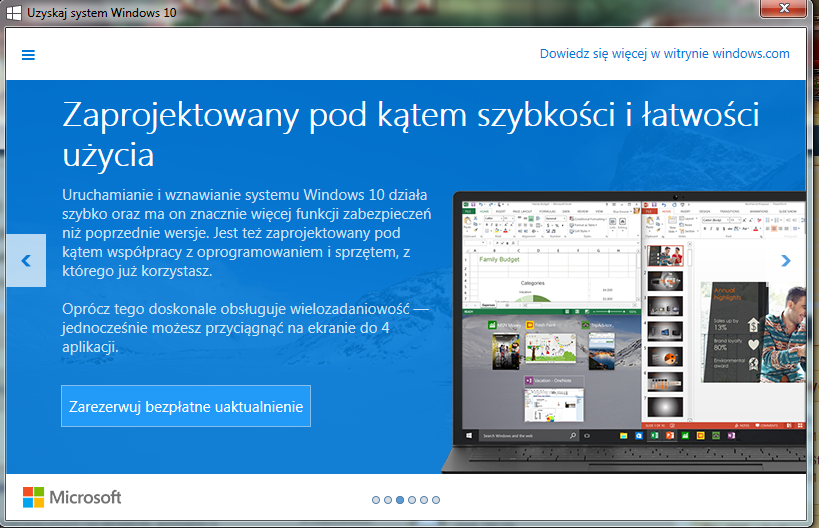The width and height of the screenshot is (819, 528).
Task: Select the third page indicator dot
Action: point(400,500)
